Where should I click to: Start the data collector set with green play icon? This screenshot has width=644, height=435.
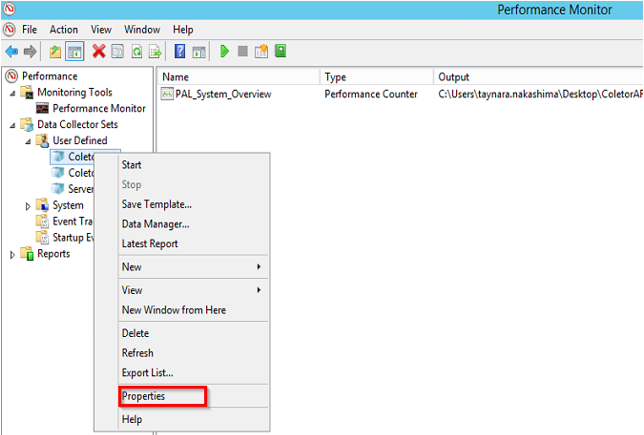tap(224, 51)
